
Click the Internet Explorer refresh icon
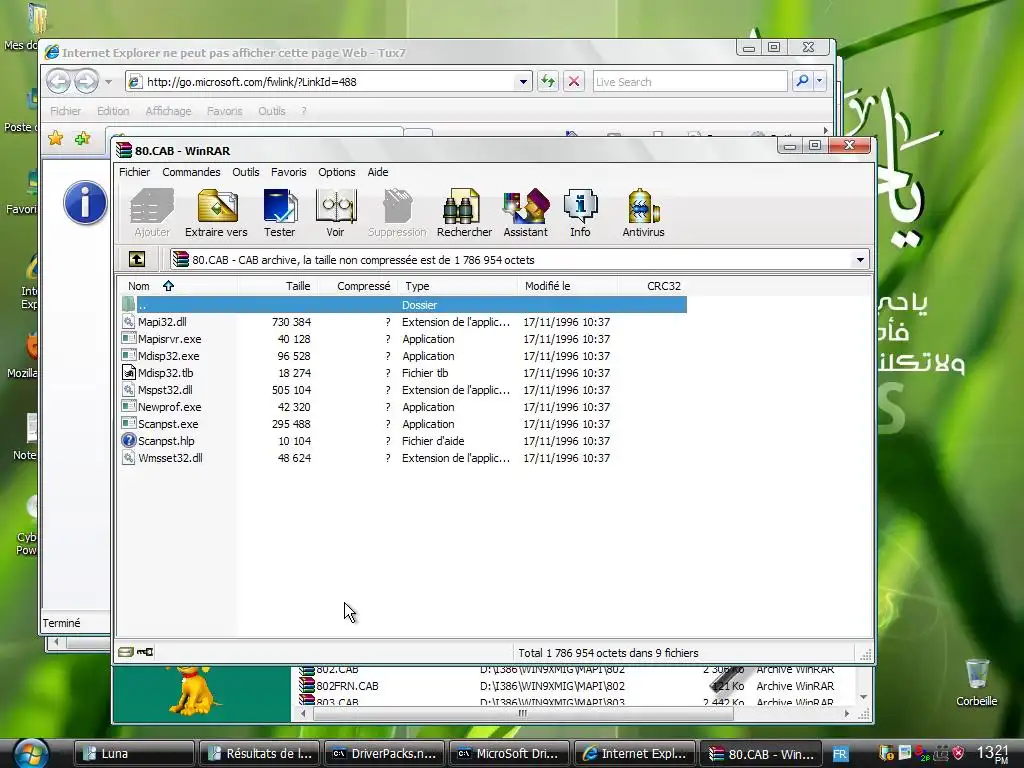[x=547, y=82]
